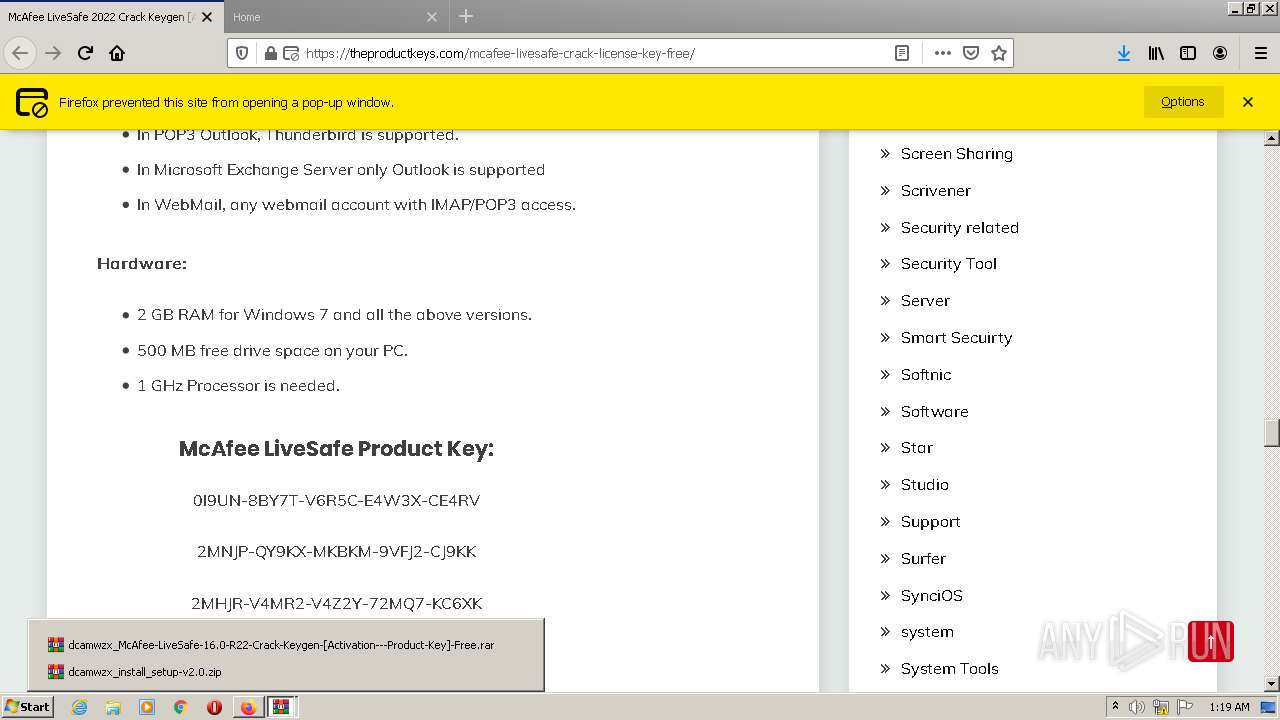Select the McAfee LiveSafe 2022 Crack tab
Screen dimensions: 1280x720
[110, 17]
